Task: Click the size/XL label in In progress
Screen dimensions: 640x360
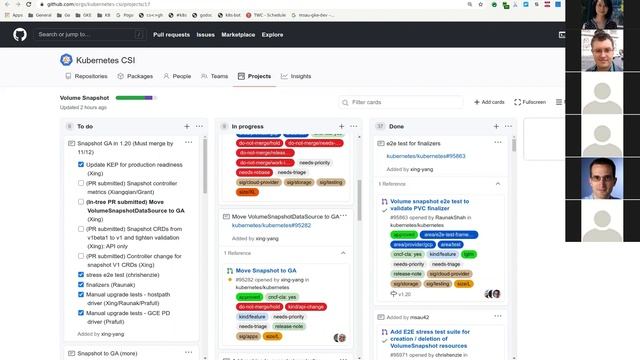Action: [x=247, y=192]
